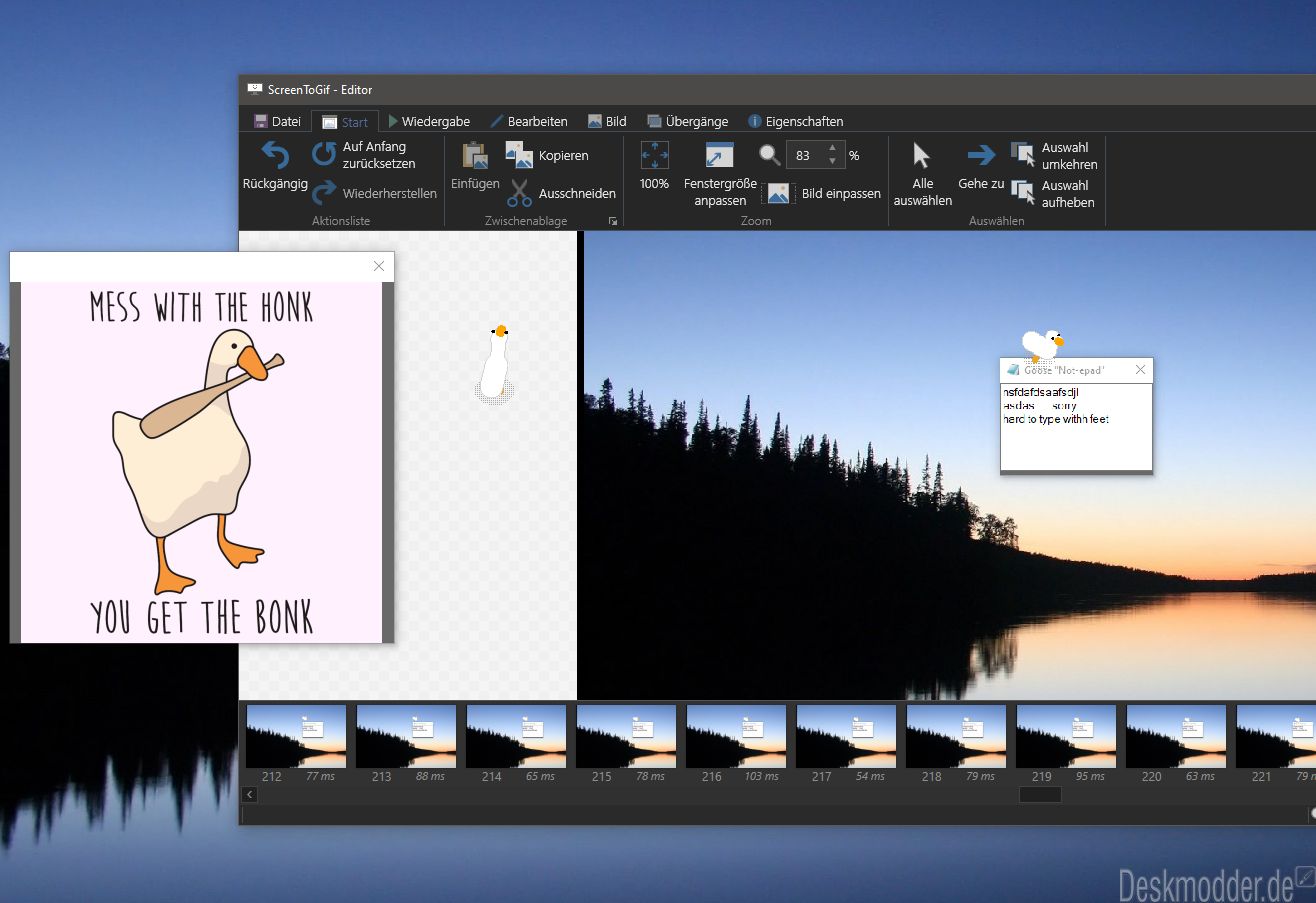Image resolution: width=1316 pixels, height=903 pixels.
Task: Close the Goose Not-epad window
Action: click(1140, 370)
